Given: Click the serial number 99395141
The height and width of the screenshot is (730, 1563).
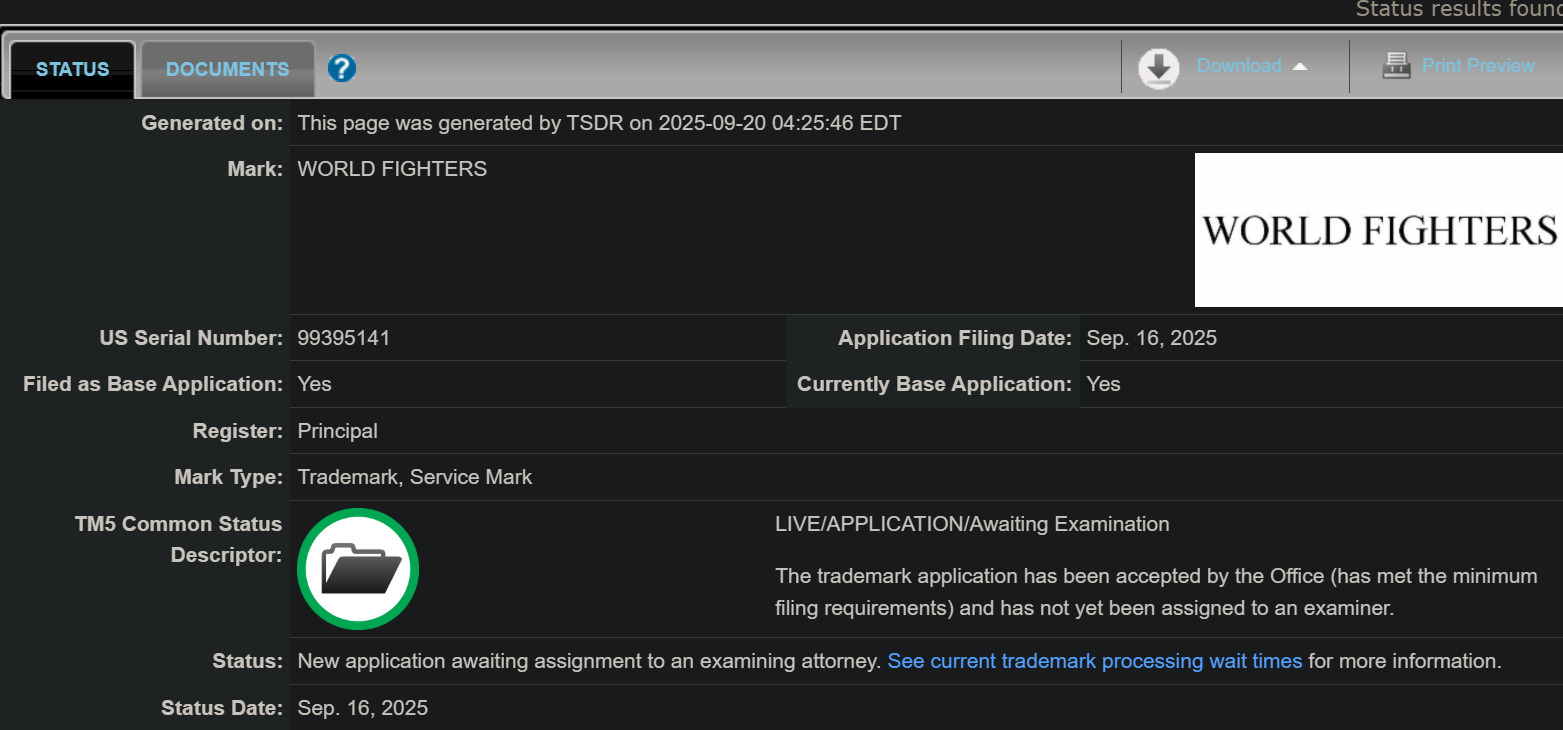Looking at the screenshot, I should (344, 338).
